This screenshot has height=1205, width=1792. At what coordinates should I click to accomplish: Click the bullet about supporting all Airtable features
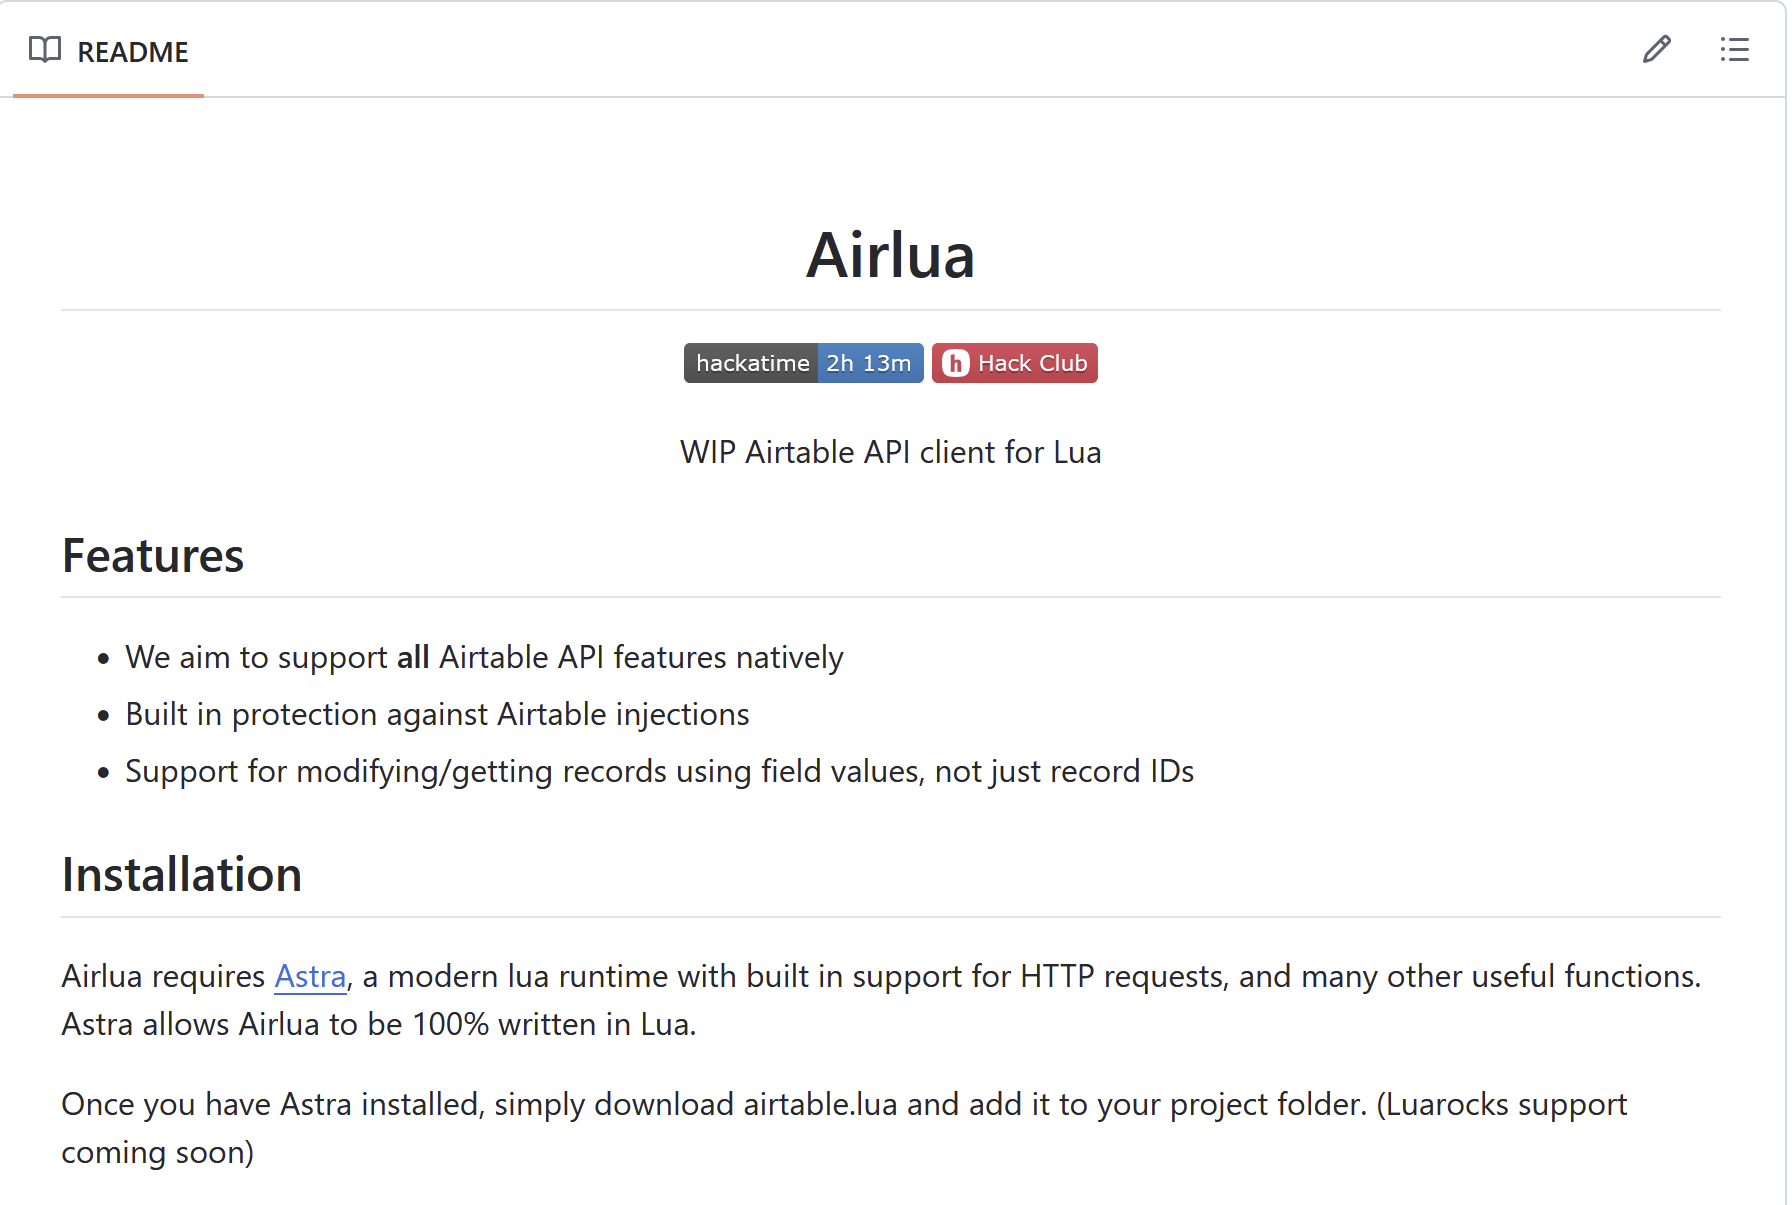click(x=484, y=657)
